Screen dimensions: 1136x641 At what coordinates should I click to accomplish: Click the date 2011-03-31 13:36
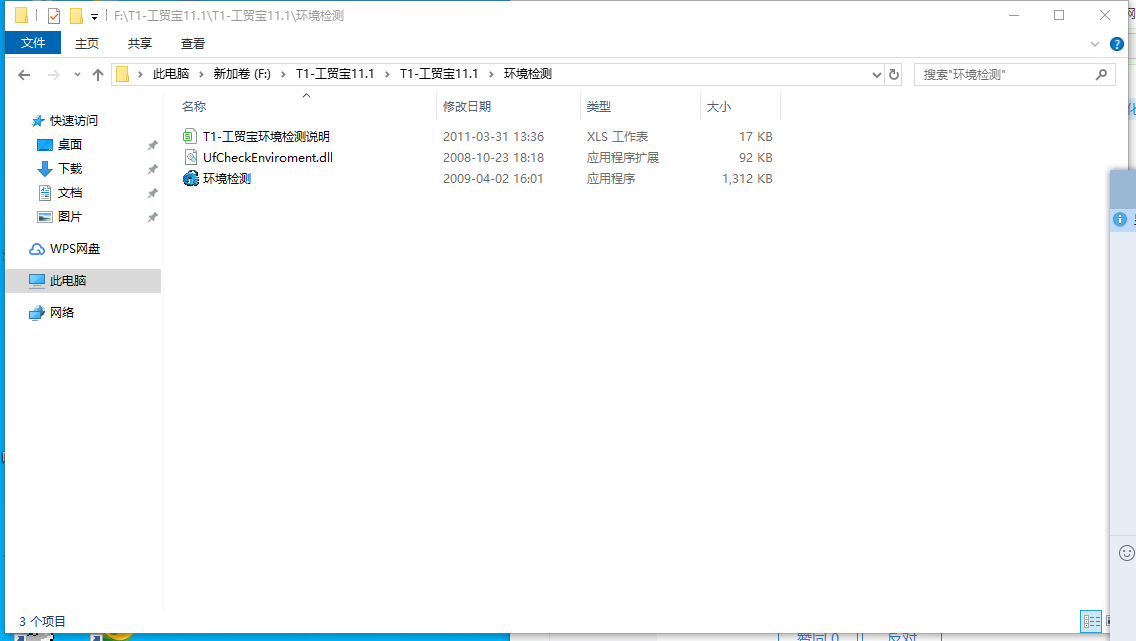pos(493,136)
